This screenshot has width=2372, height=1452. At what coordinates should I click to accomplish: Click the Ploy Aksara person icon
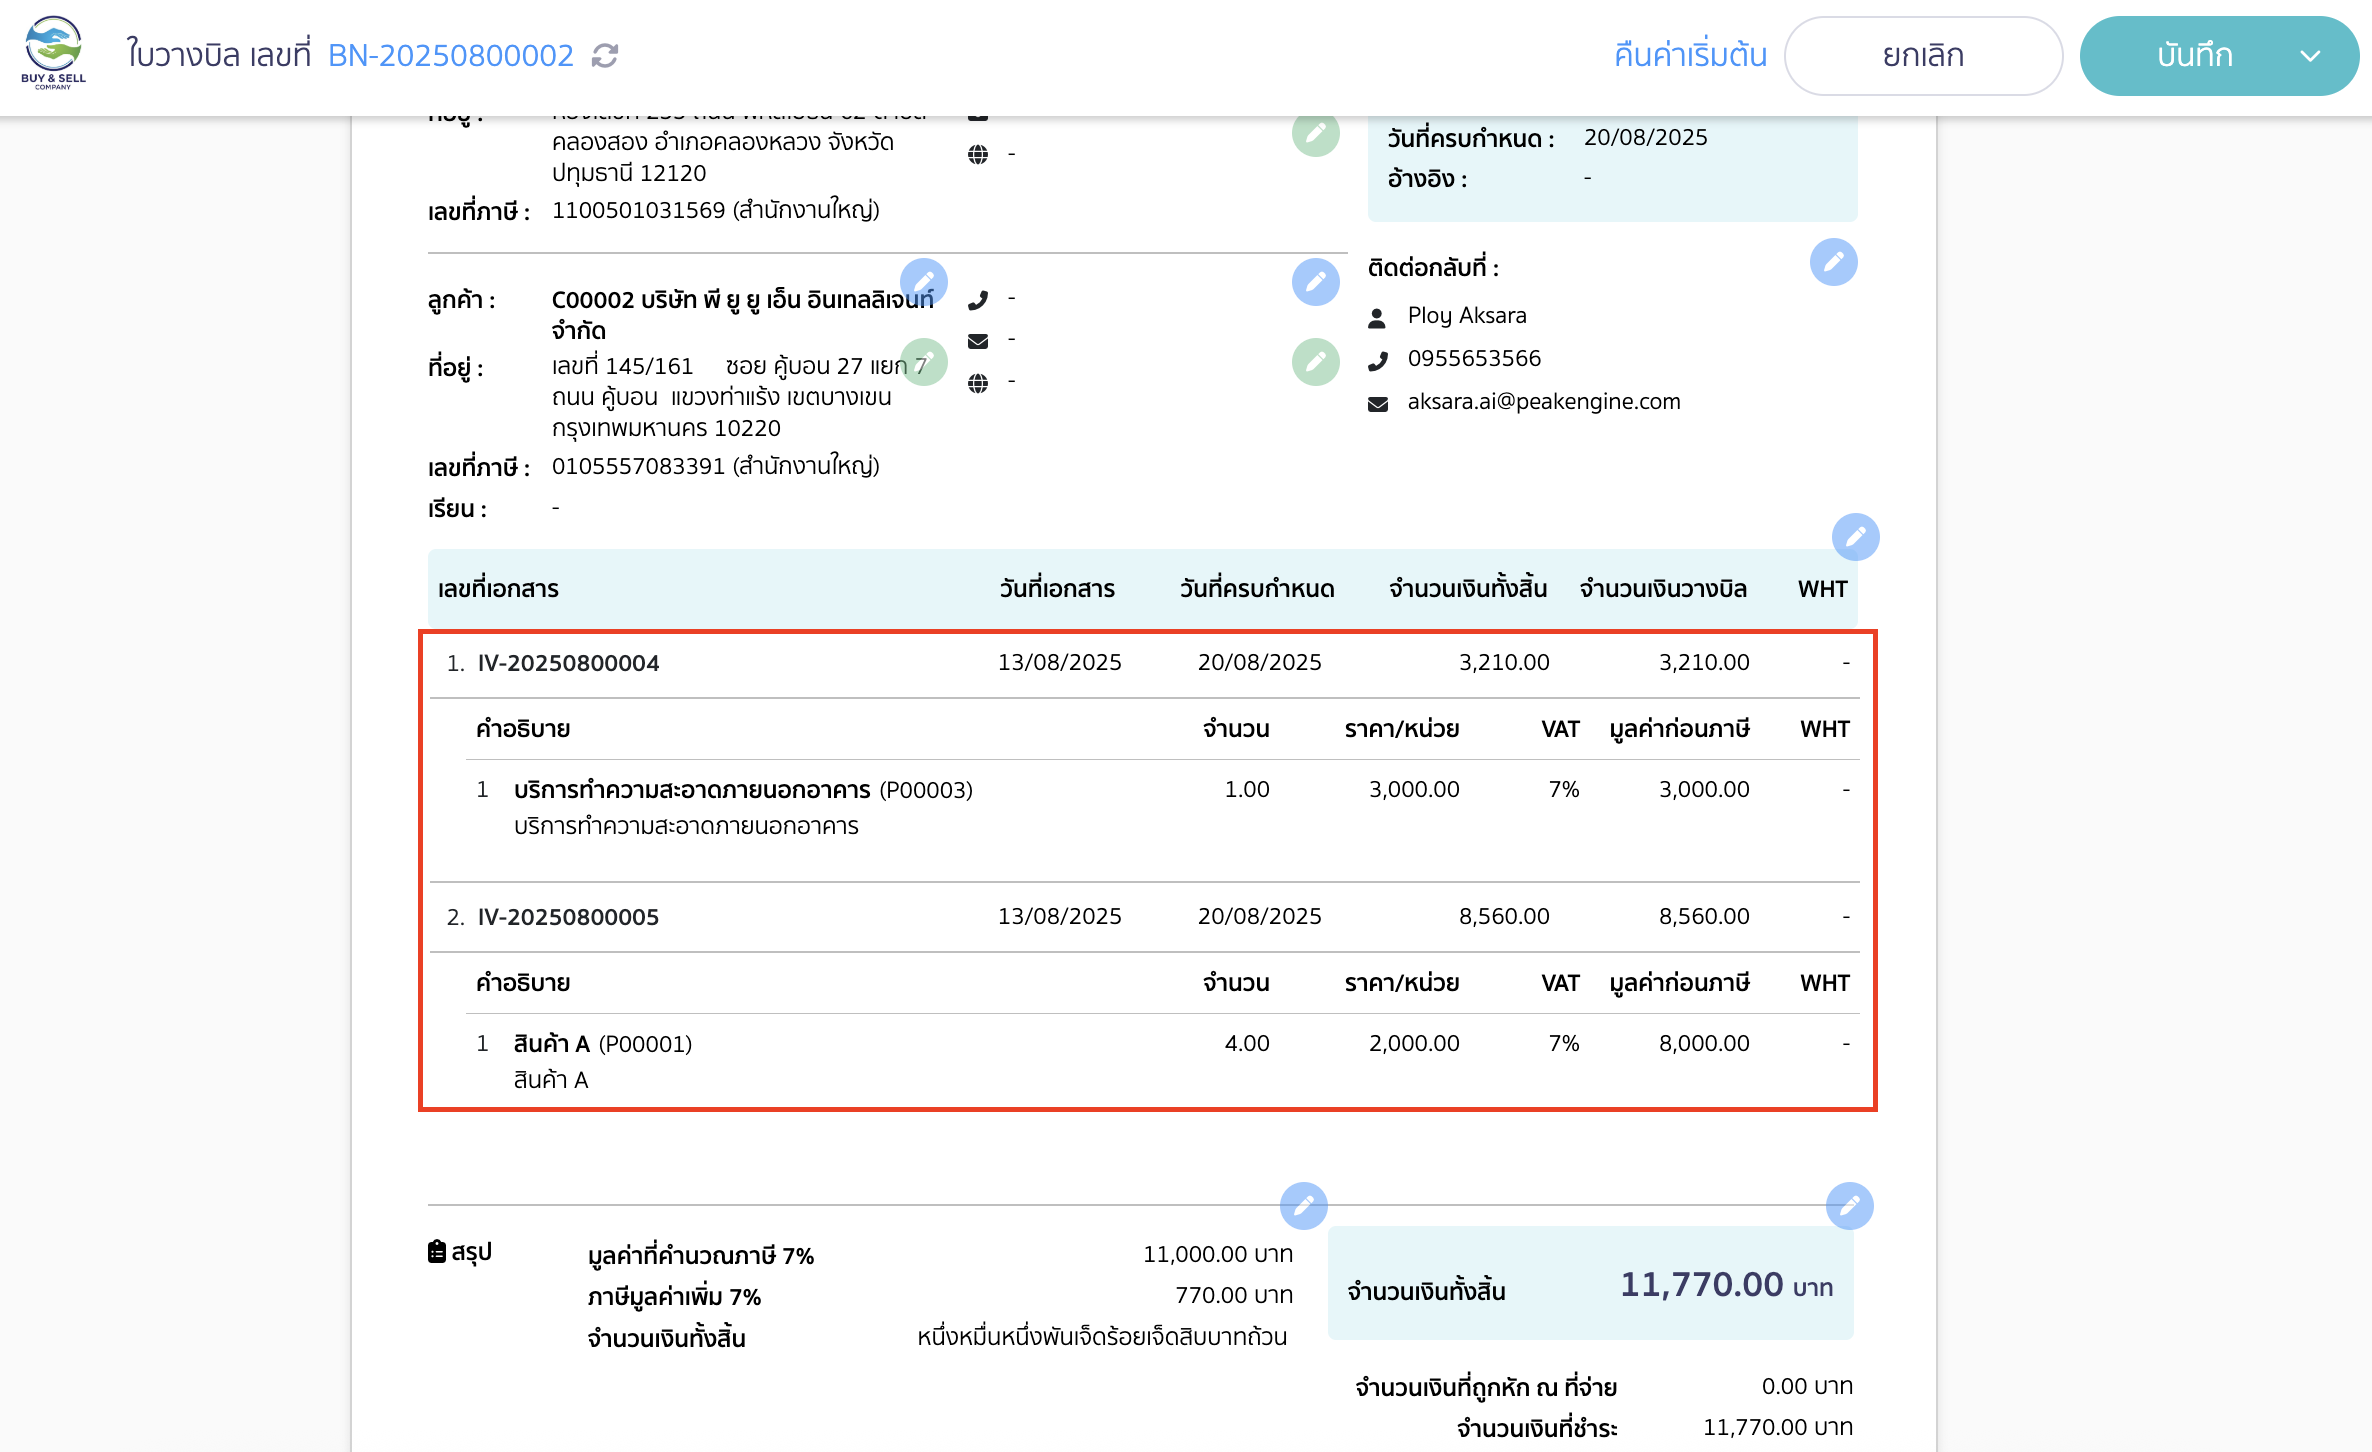(x=1377, y=318)
